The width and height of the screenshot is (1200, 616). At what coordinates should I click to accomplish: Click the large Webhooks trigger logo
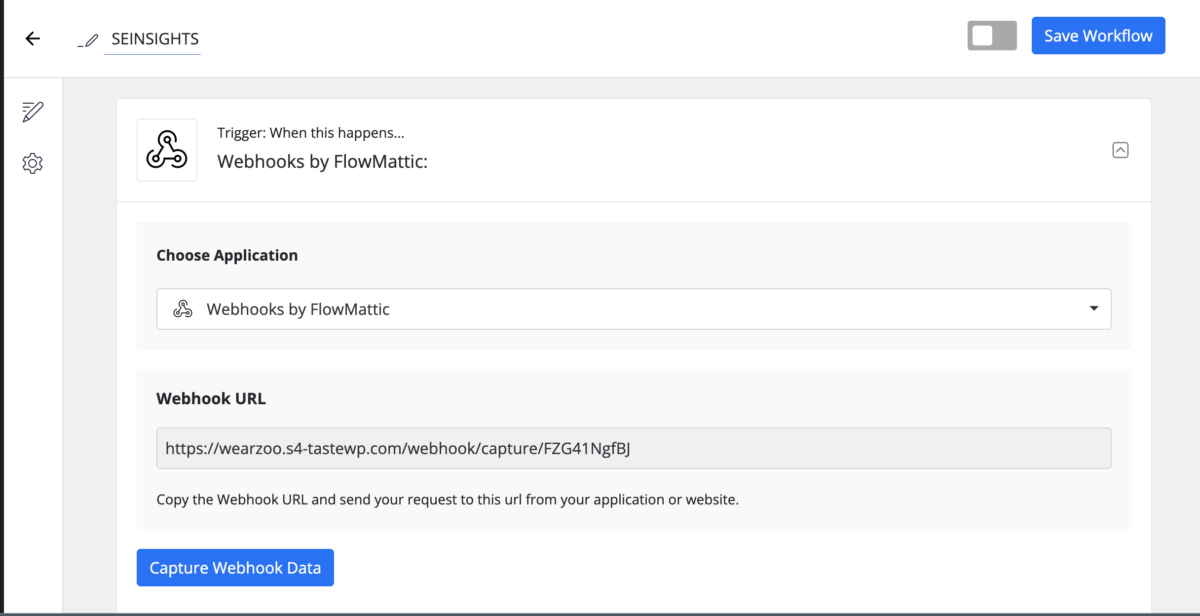click(167, 150)
